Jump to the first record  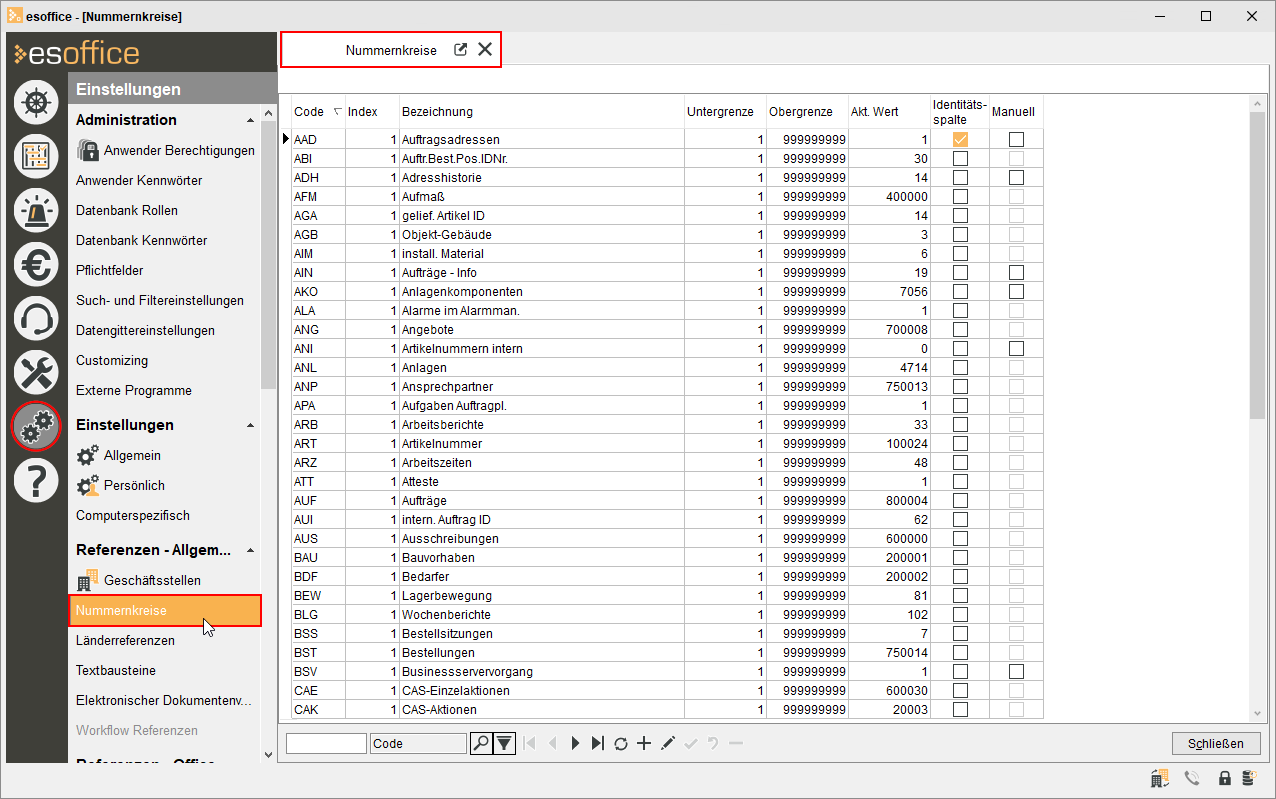tap(529, 743)
